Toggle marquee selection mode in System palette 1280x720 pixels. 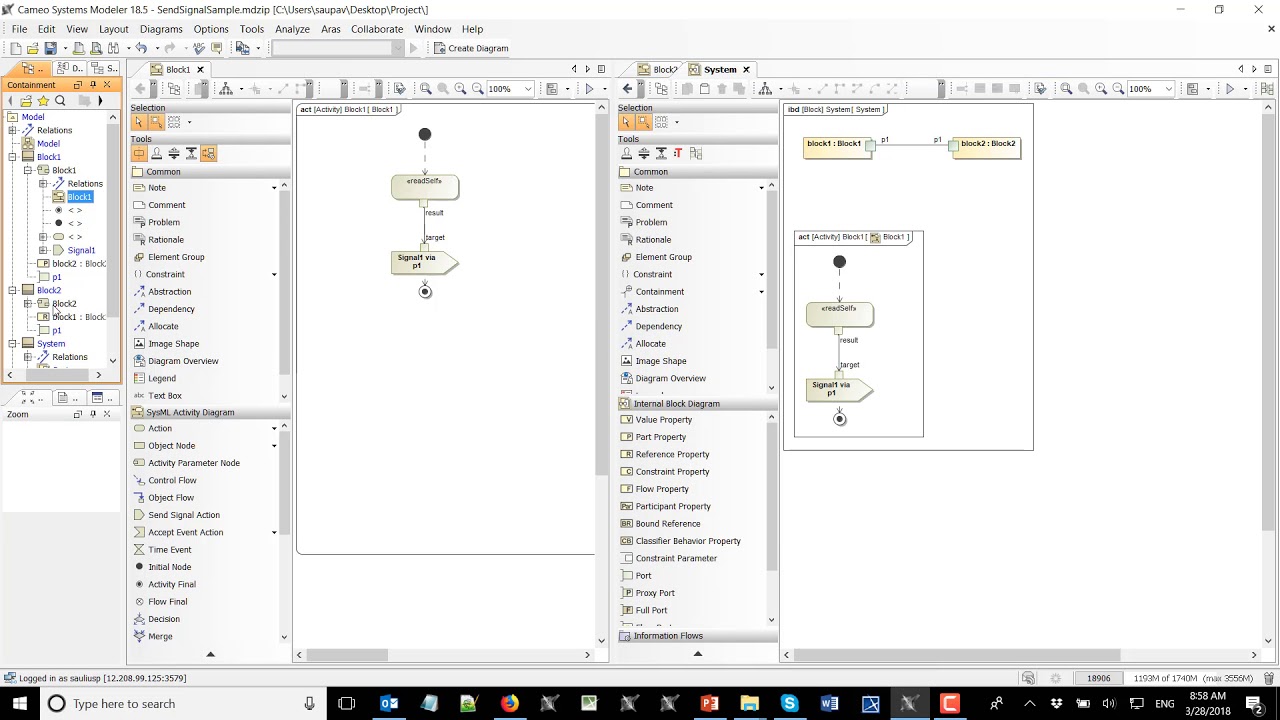point(644,122)
